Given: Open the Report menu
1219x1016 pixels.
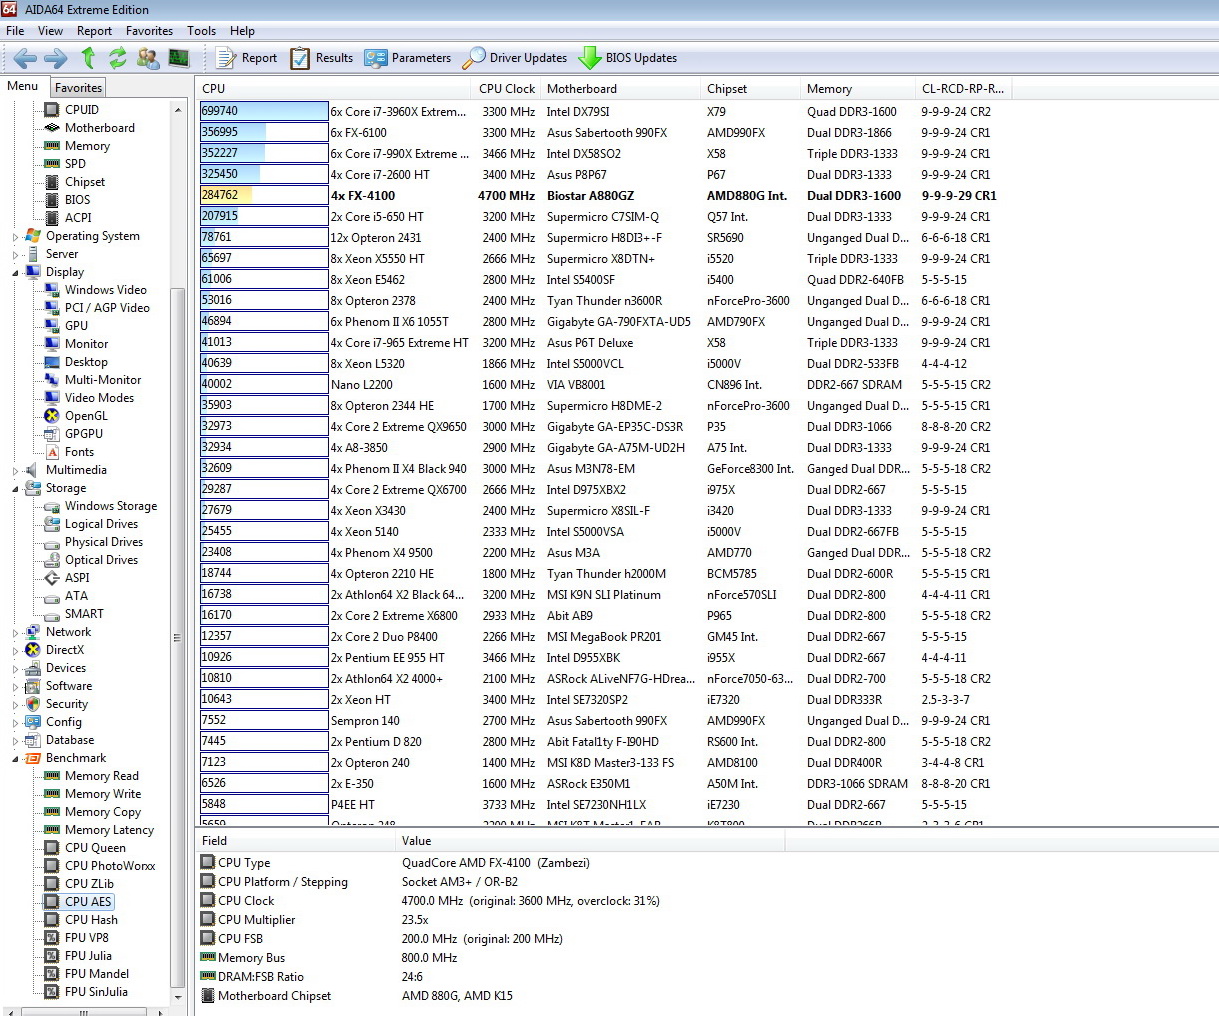Looking at the screenshot, I should click(x=94, y=31).
